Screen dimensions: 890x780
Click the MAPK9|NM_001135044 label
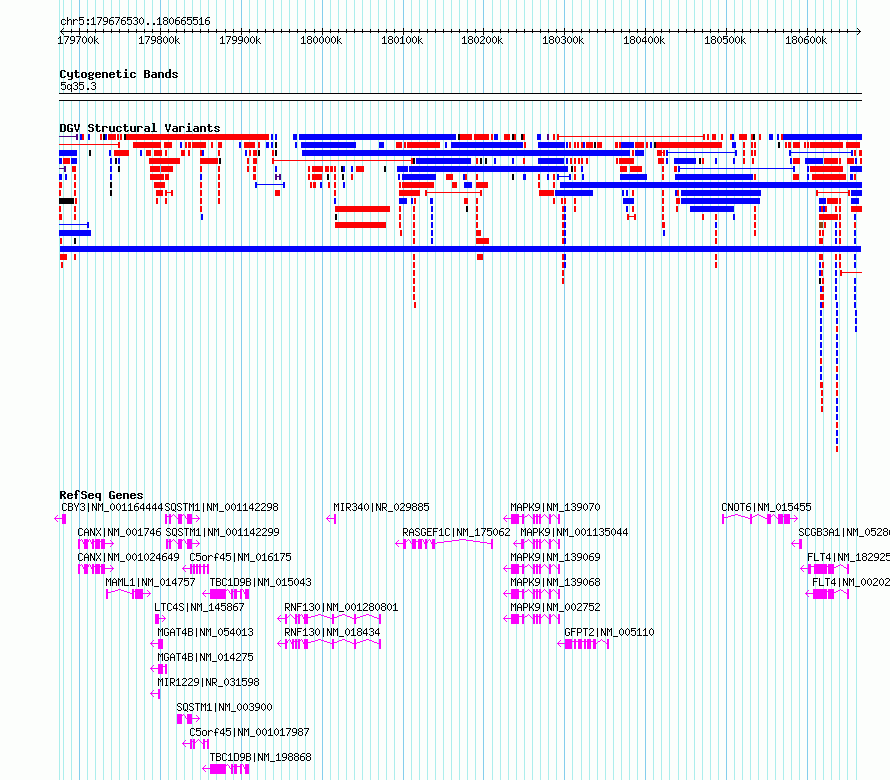click(x=574, y=532)
